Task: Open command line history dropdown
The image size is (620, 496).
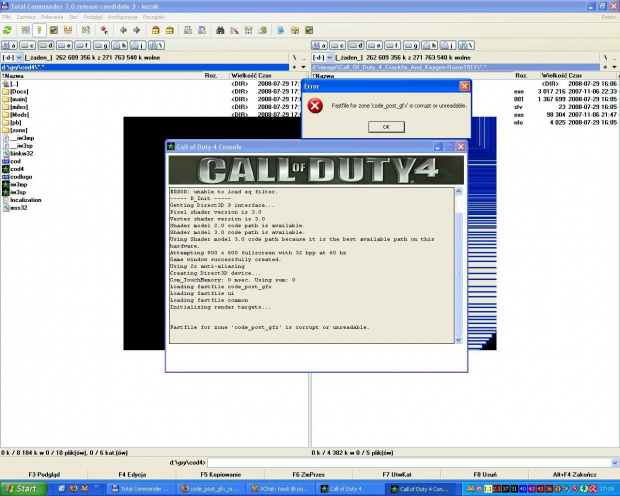Action: (615, 462)
